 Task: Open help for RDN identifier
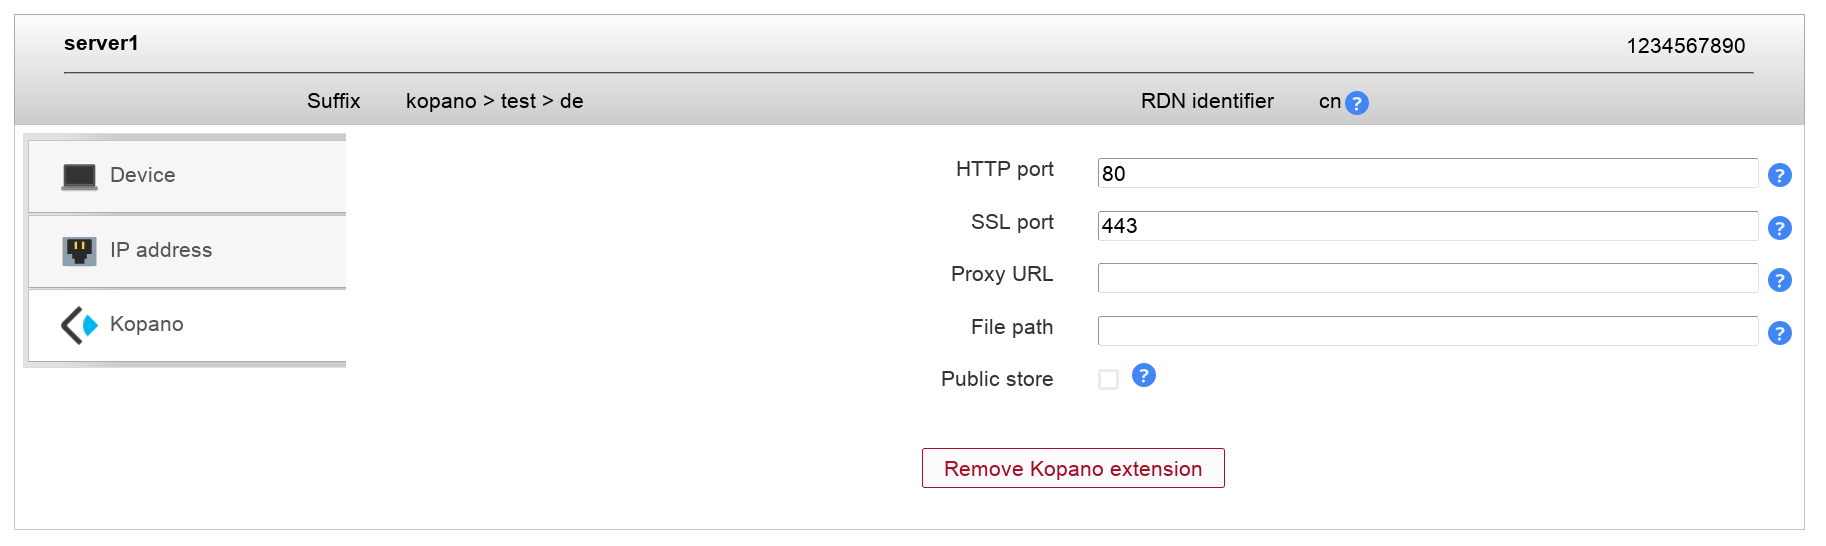click(x=1357, y=103)
